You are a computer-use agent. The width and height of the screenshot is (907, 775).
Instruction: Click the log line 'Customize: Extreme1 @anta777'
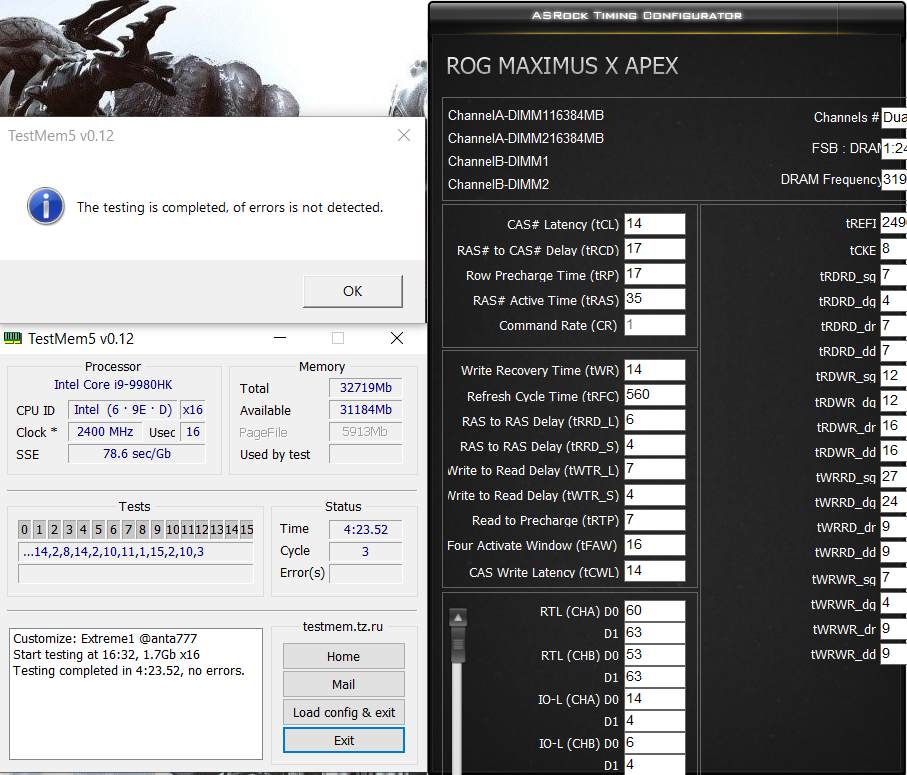point(105,639)
